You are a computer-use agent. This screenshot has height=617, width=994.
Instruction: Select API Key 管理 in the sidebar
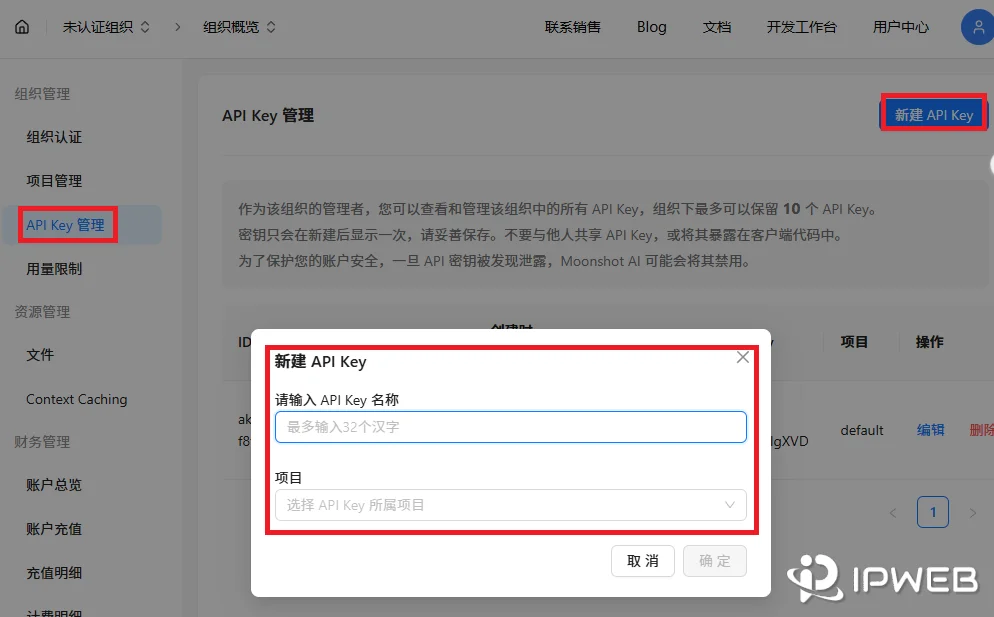65,224
